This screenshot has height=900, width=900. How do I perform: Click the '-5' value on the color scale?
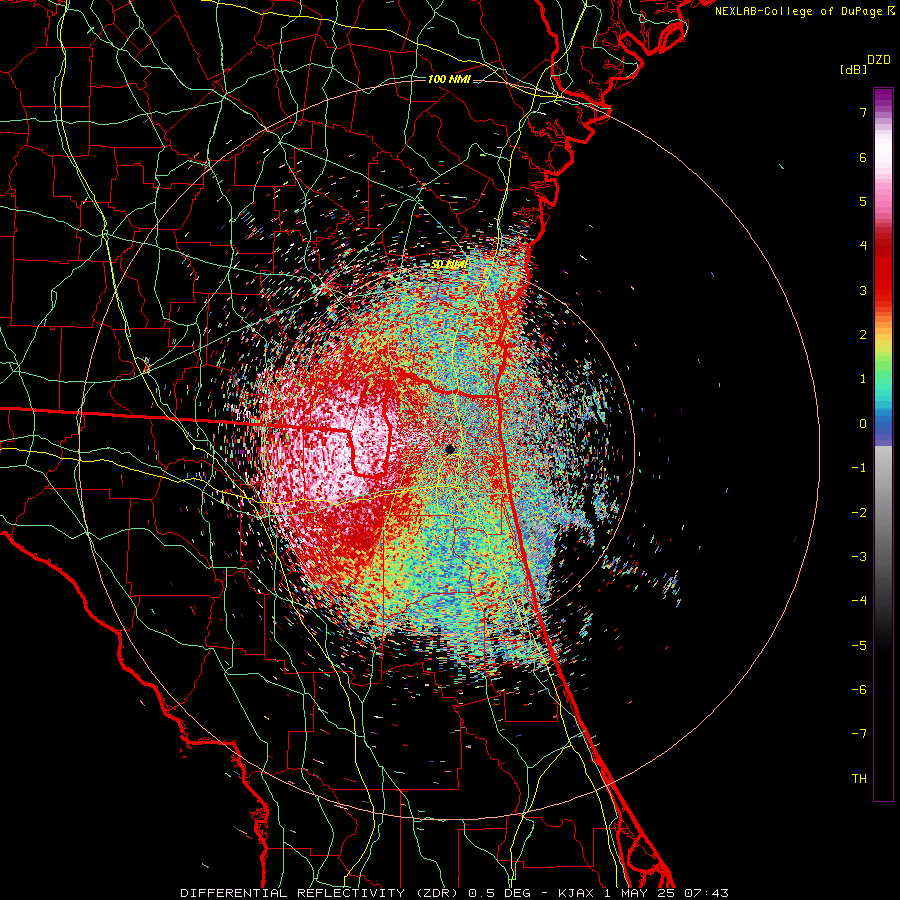859,646
